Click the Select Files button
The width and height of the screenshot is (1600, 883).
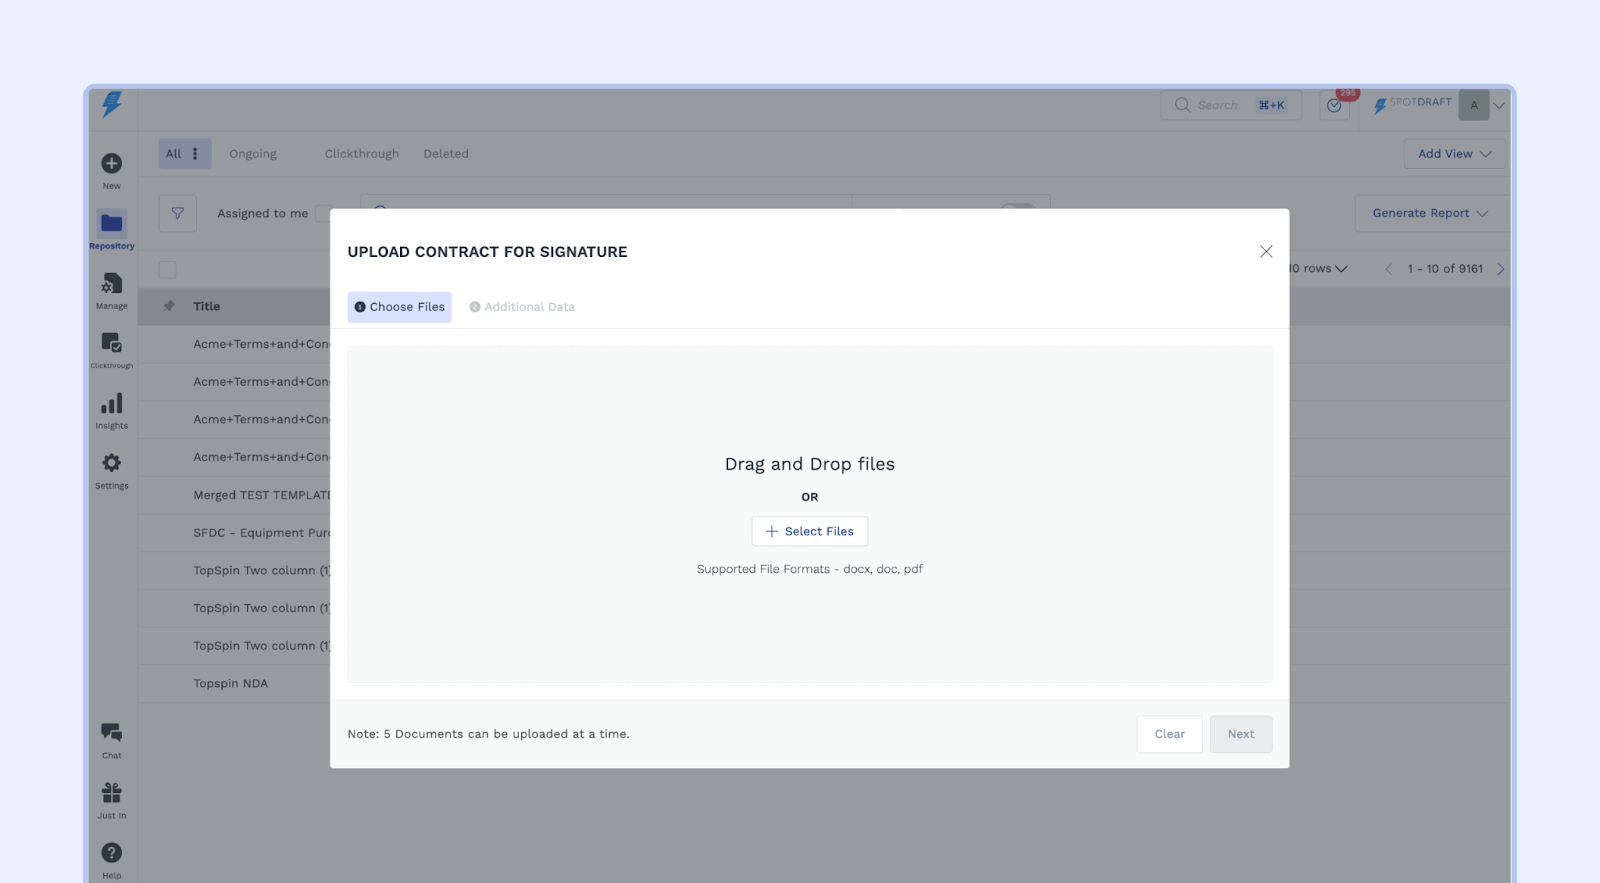point(809,531)
